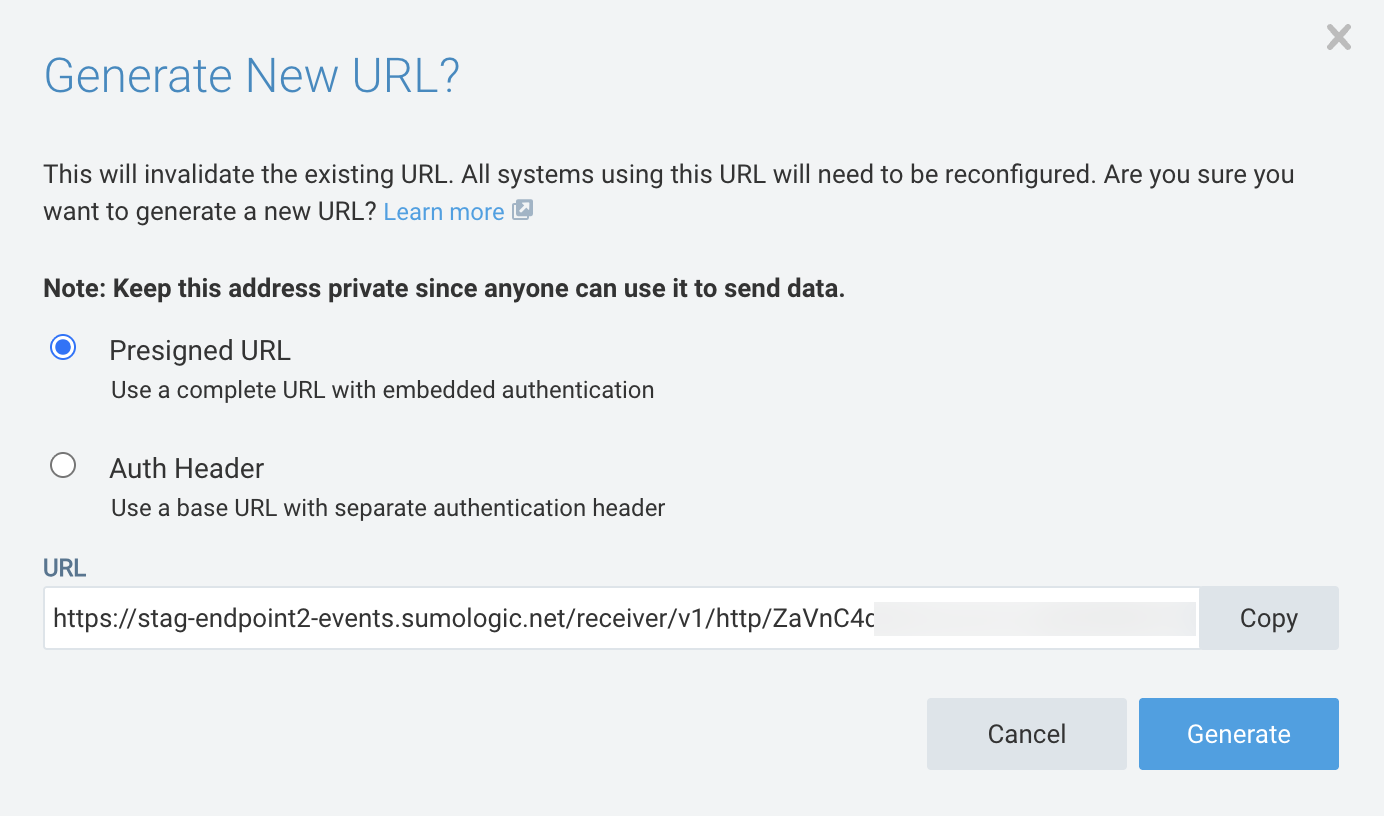Click the external link icon beside Learn more
The height and width of the screenshot is (816, 1384).
point(524,211)
